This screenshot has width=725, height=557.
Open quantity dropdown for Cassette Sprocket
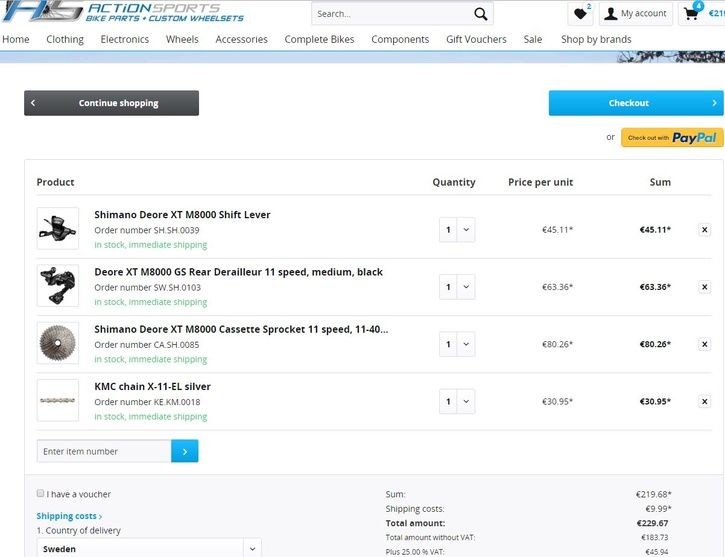coord(457,344)
